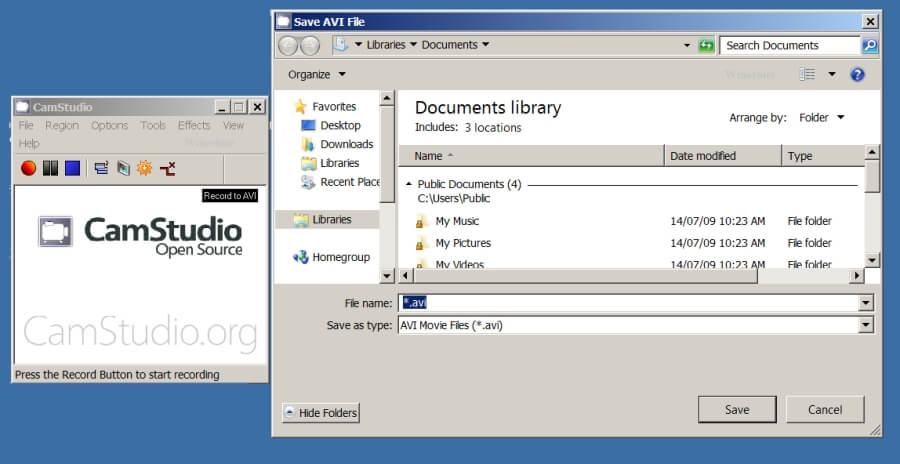Open the View menu in CamStudio
Viewport: 900px width, 464px height.
click(233, 125)
